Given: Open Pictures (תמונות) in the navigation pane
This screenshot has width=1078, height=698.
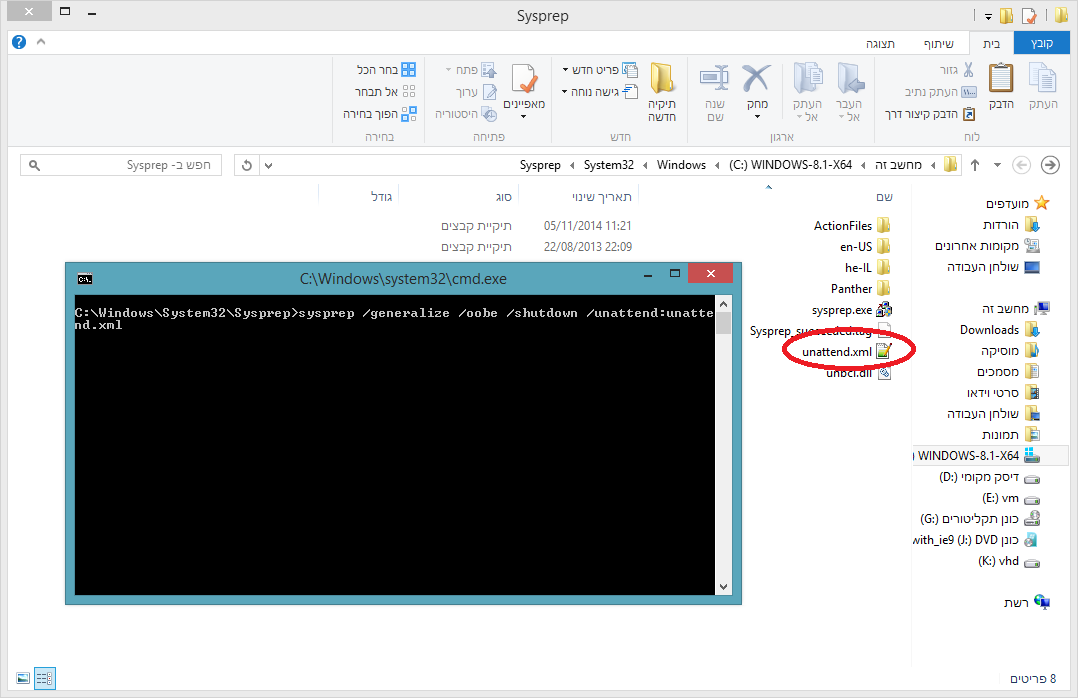Looking at the screenshot, I should tap(1011, 435).
